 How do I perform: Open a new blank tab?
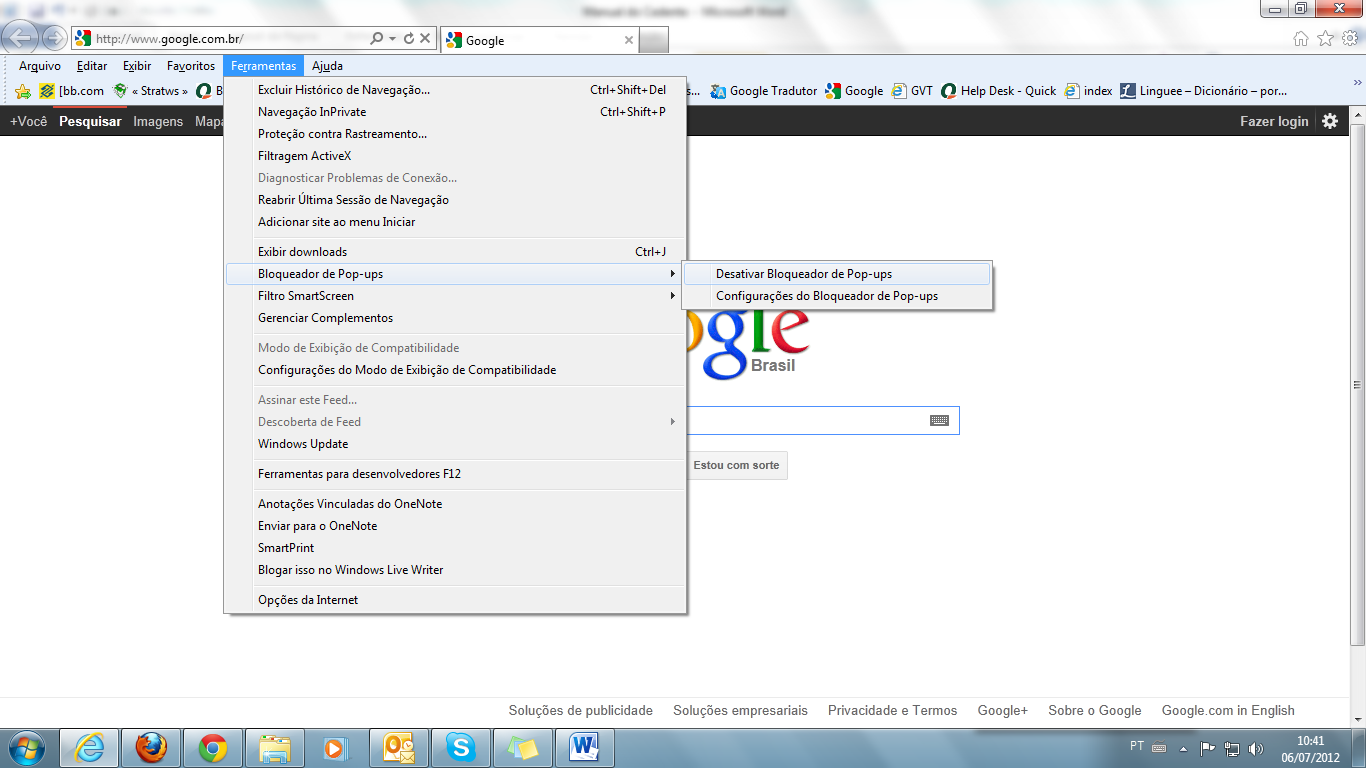tap(654, 41)
